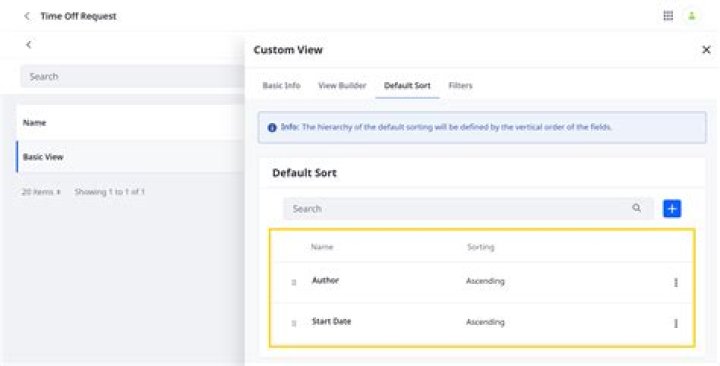720x366 pixels.
Task: Go back from Time Off Request page
Action: pyautogui.click(x=27, y=16)
